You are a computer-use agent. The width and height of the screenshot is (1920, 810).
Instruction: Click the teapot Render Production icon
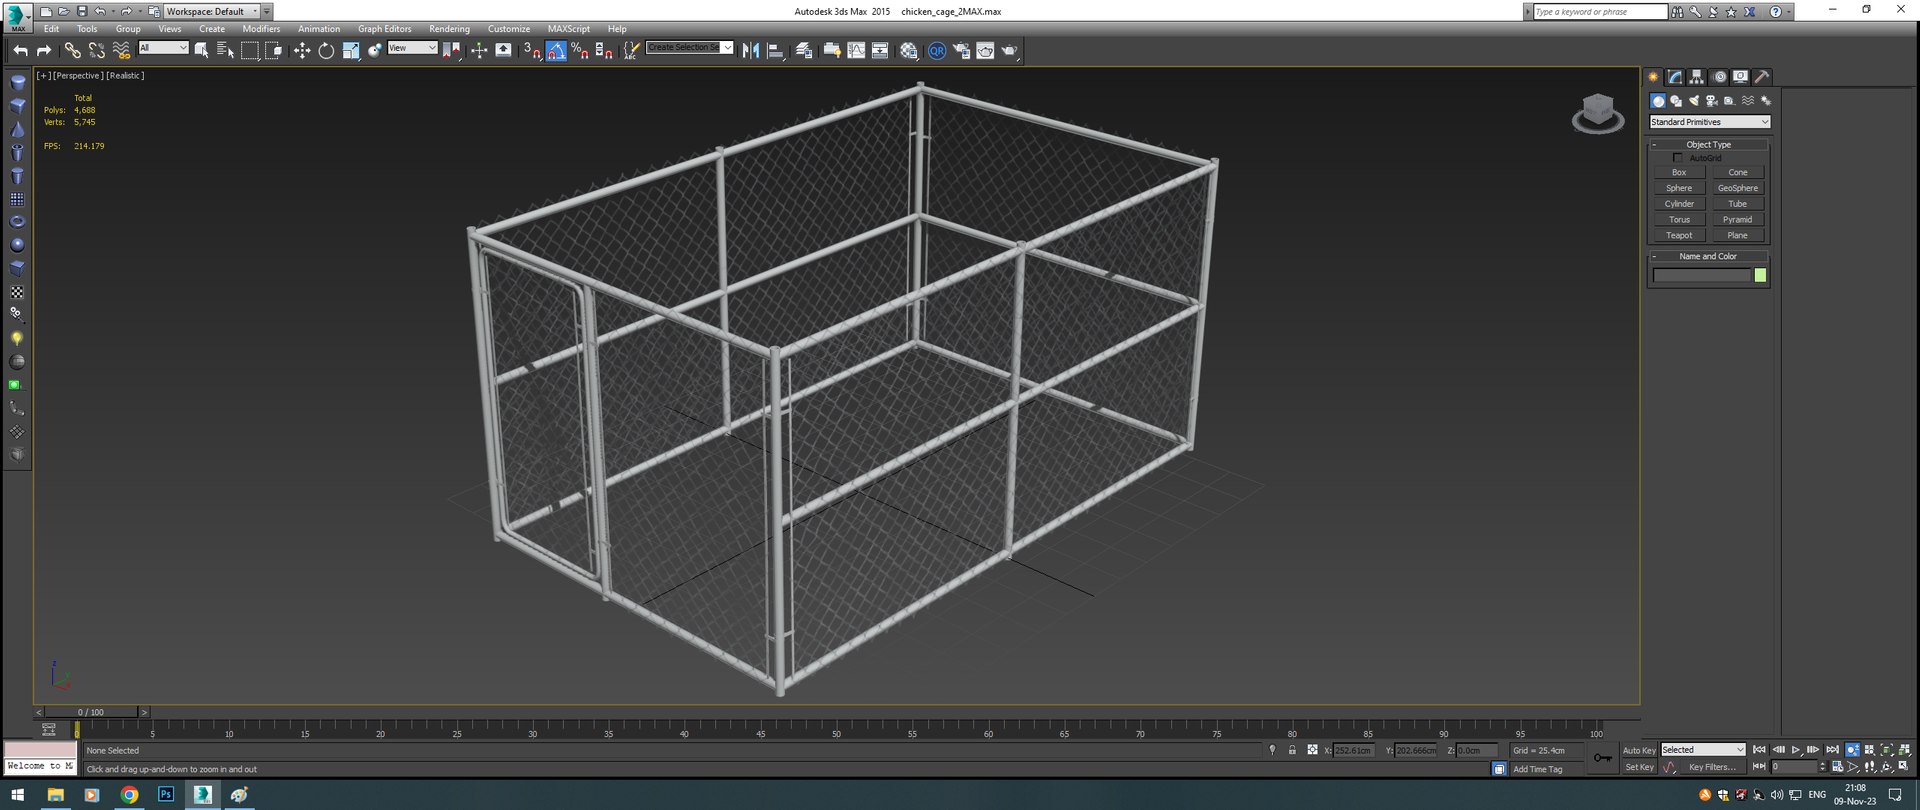pos(1009,50)
